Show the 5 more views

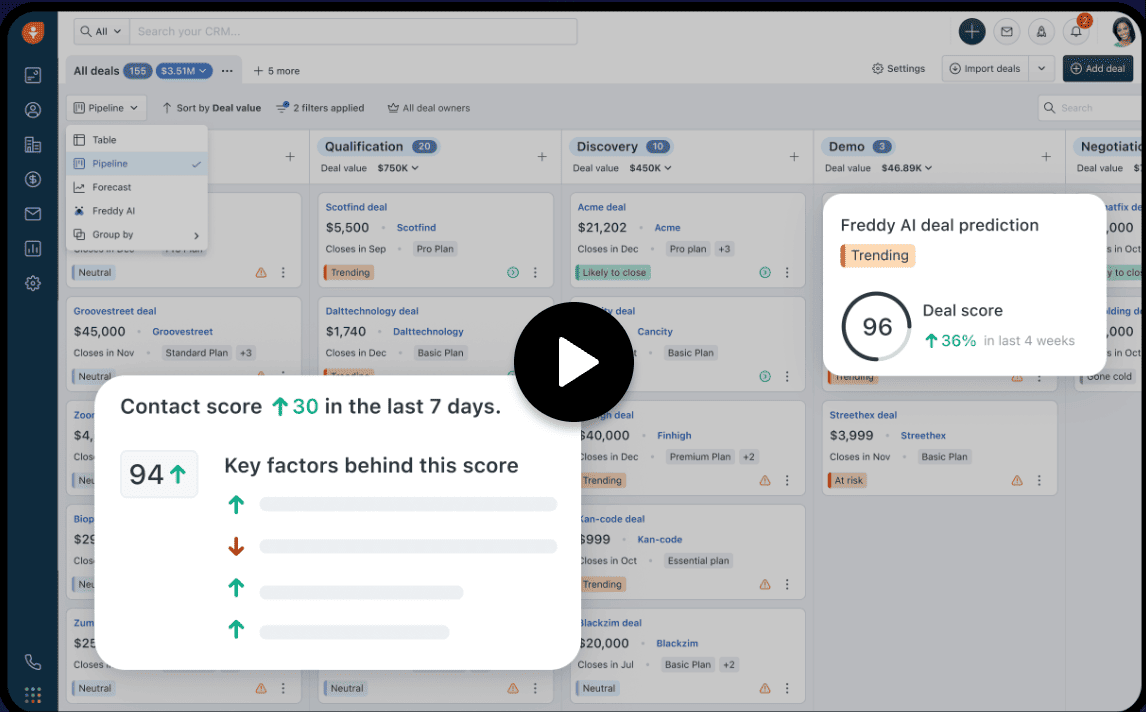(276, 71)
